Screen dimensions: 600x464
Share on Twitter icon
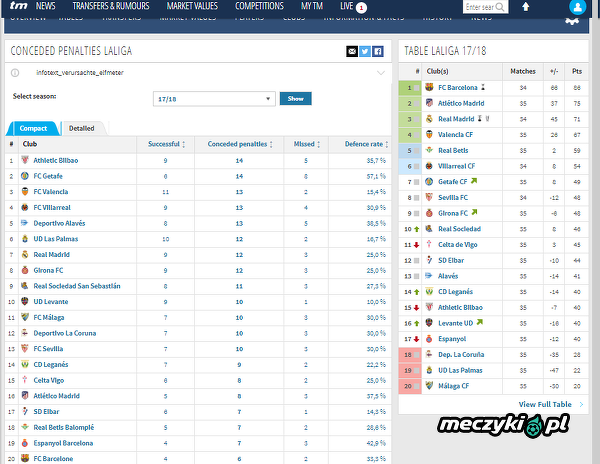pos(365,51)
